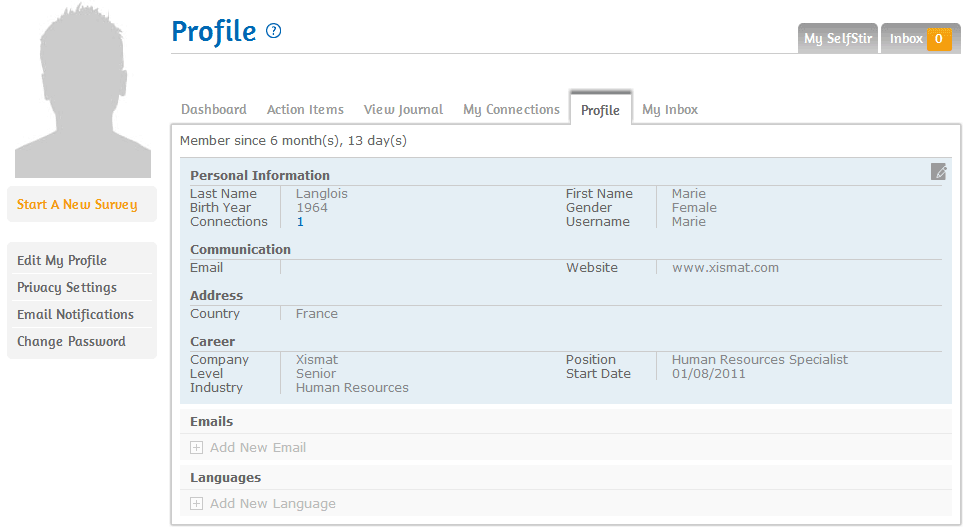Start A New Survey from the sidebar
The image size is (967, 530).
pyautogui.click(x=77, y=205)
